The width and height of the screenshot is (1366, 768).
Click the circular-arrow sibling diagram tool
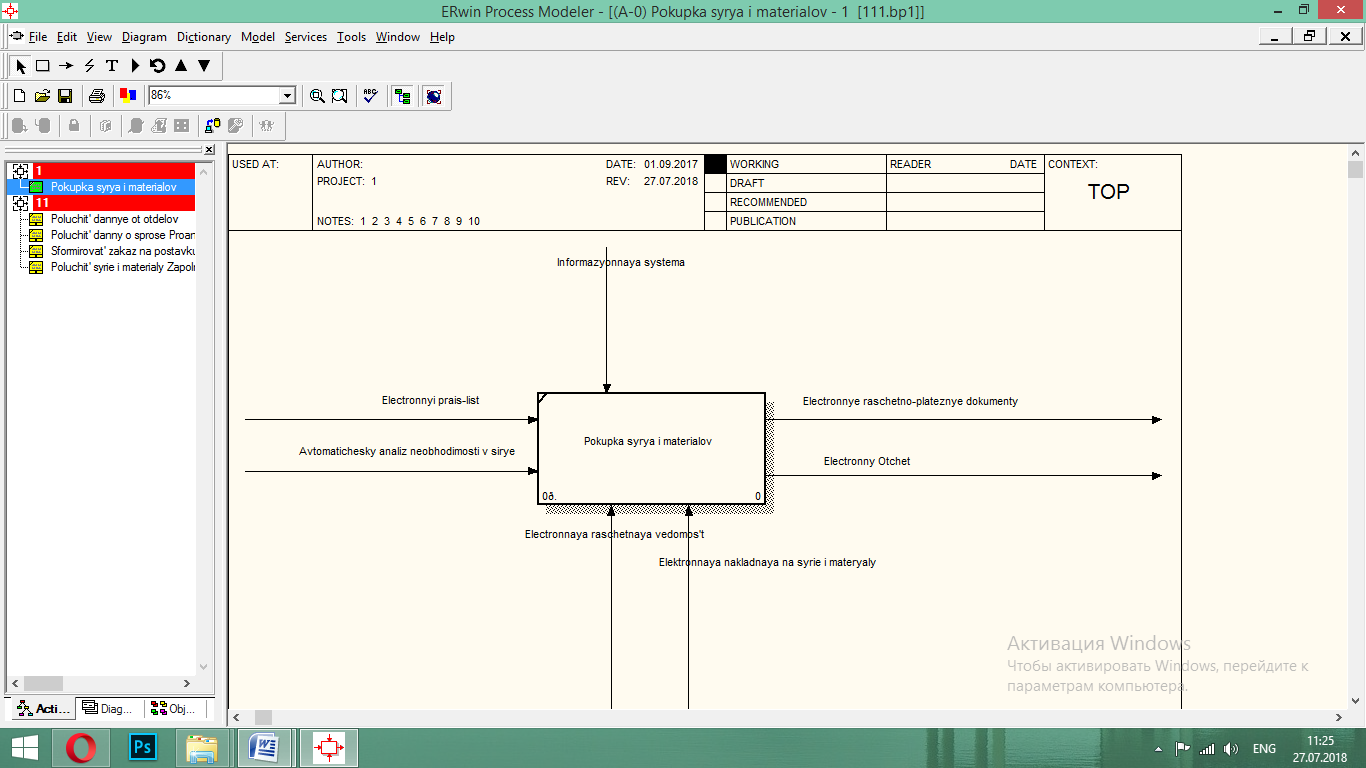158,66
